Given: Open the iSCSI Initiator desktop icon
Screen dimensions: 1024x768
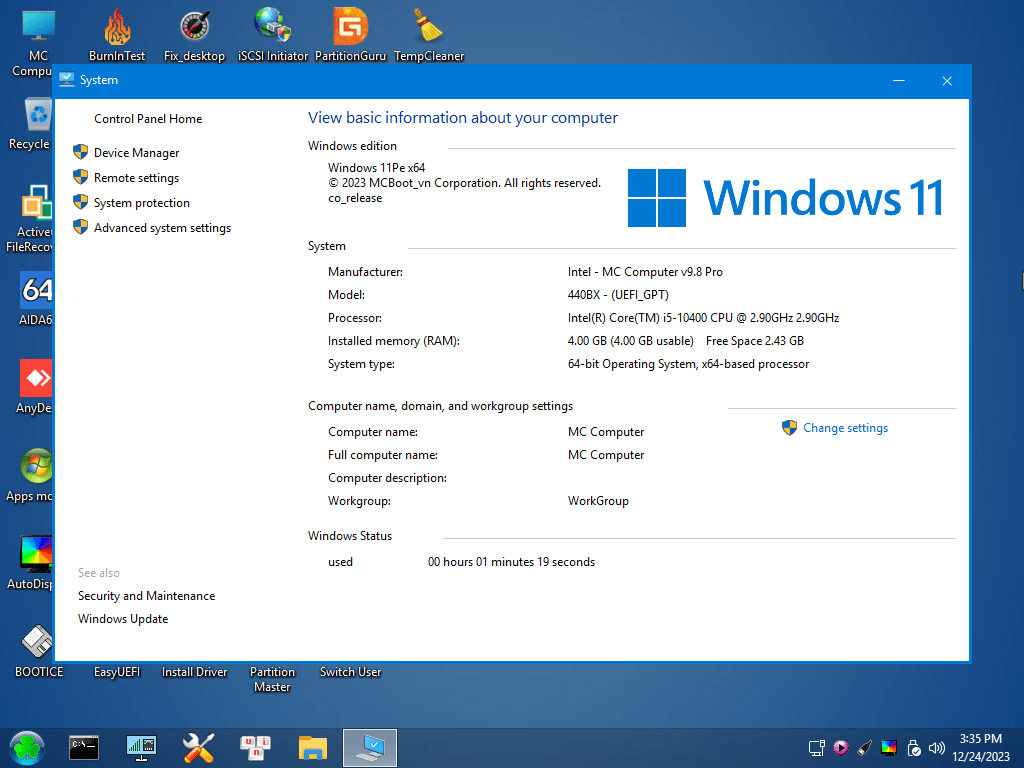Looking at the screenshot, I should pos(272,30).
